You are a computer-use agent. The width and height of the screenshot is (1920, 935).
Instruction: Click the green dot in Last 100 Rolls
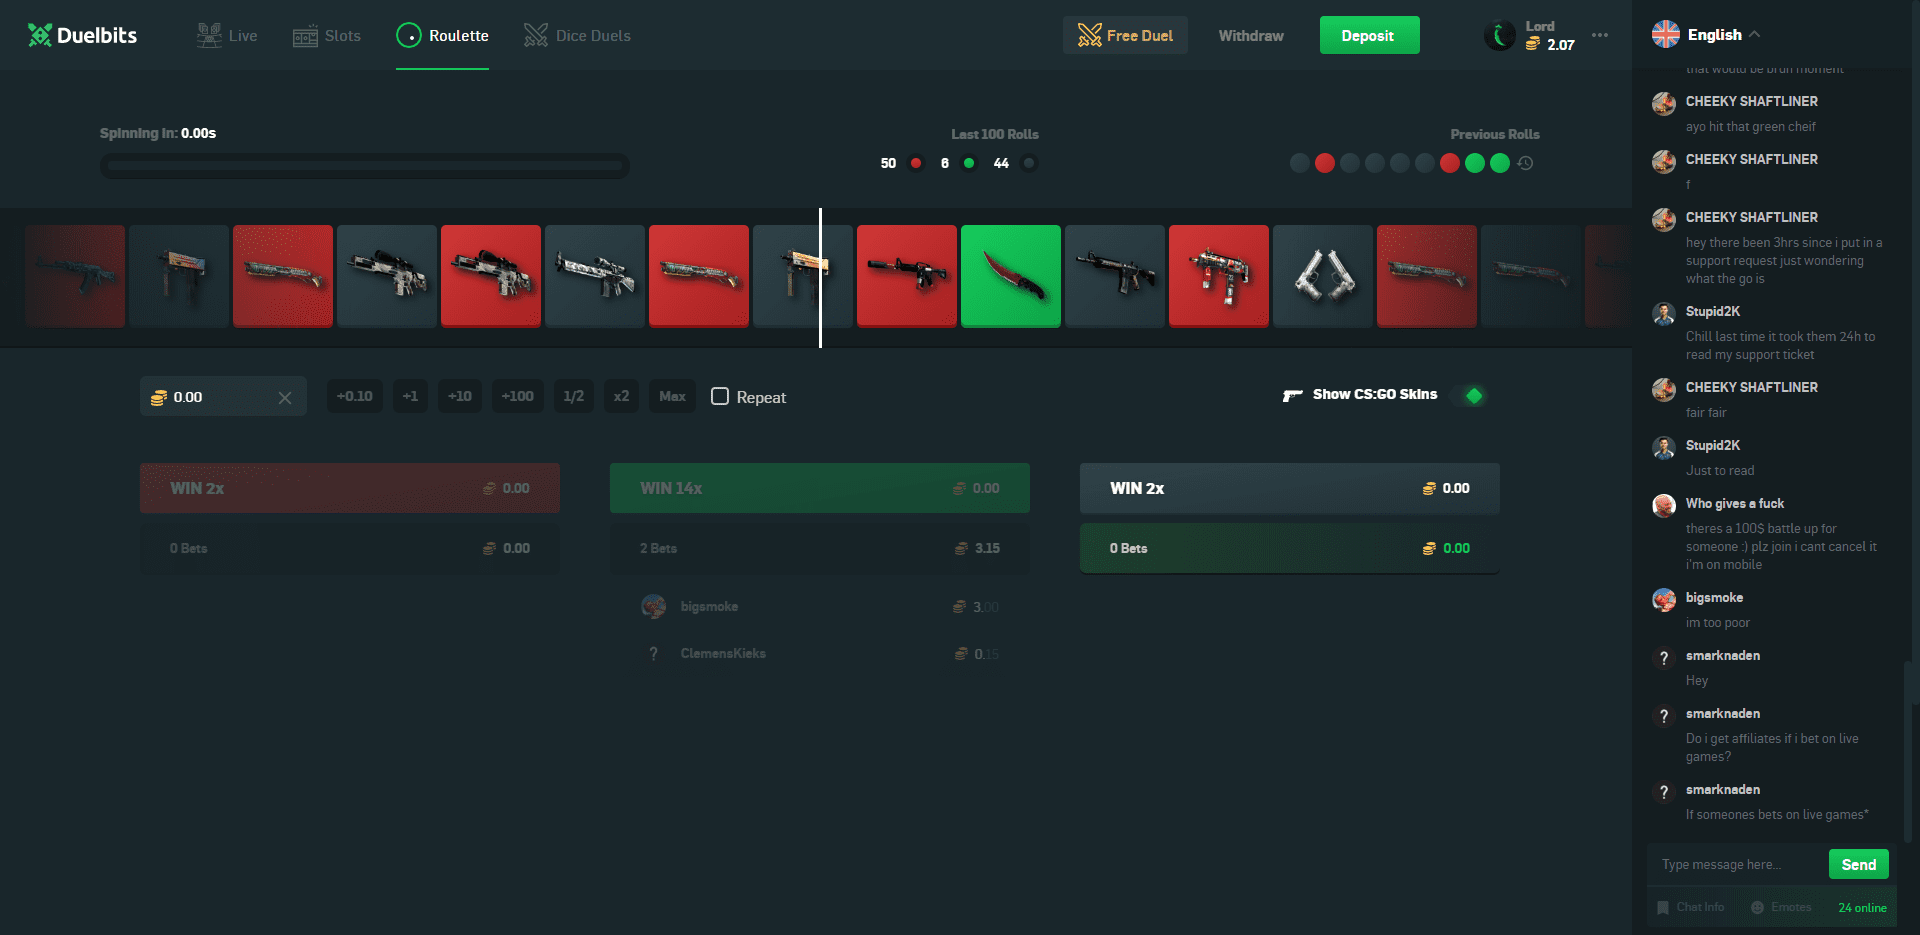click(x=969, y=163)
